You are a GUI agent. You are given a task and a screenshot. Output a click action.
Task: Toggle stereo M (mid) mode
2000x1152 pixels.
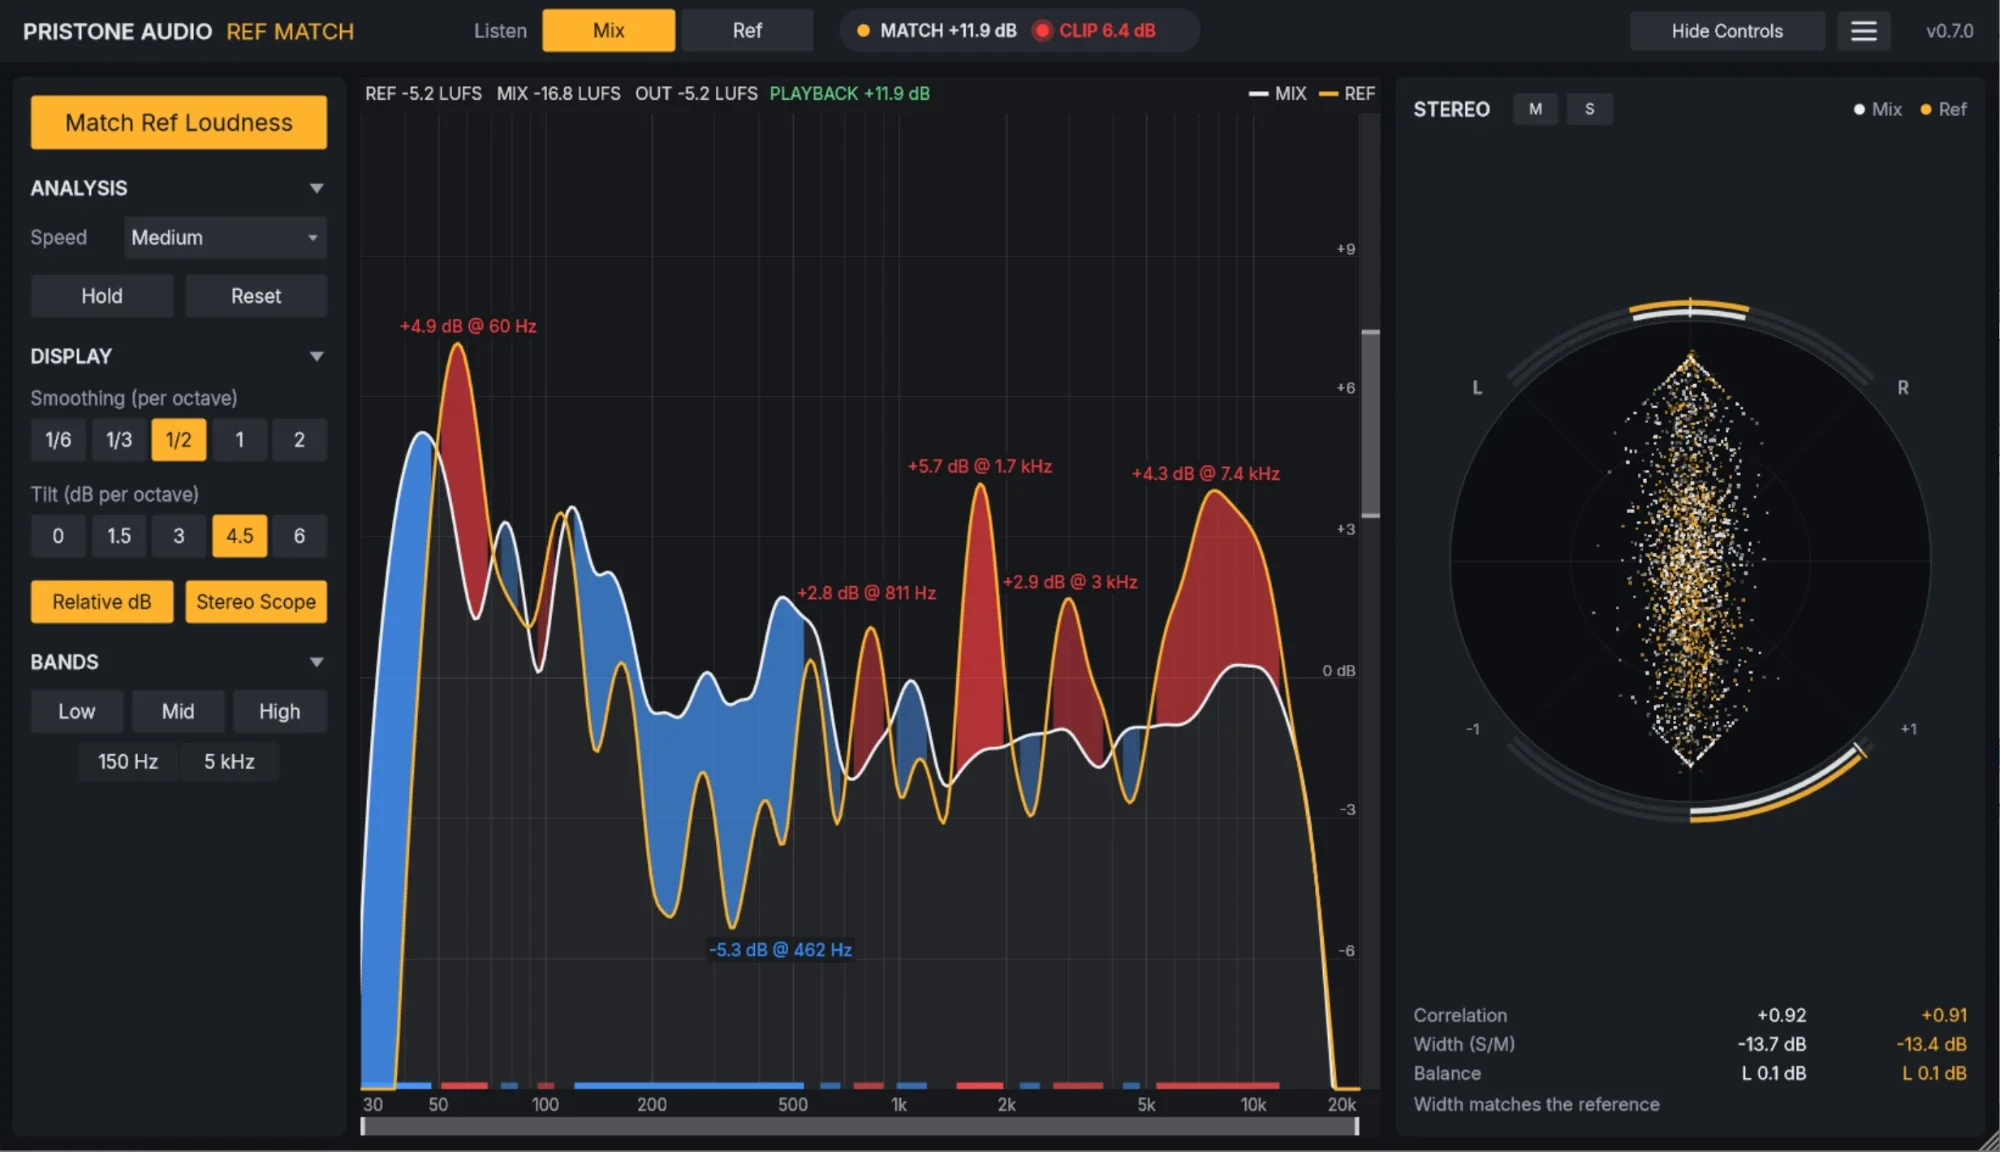(x=1535, y=109)
